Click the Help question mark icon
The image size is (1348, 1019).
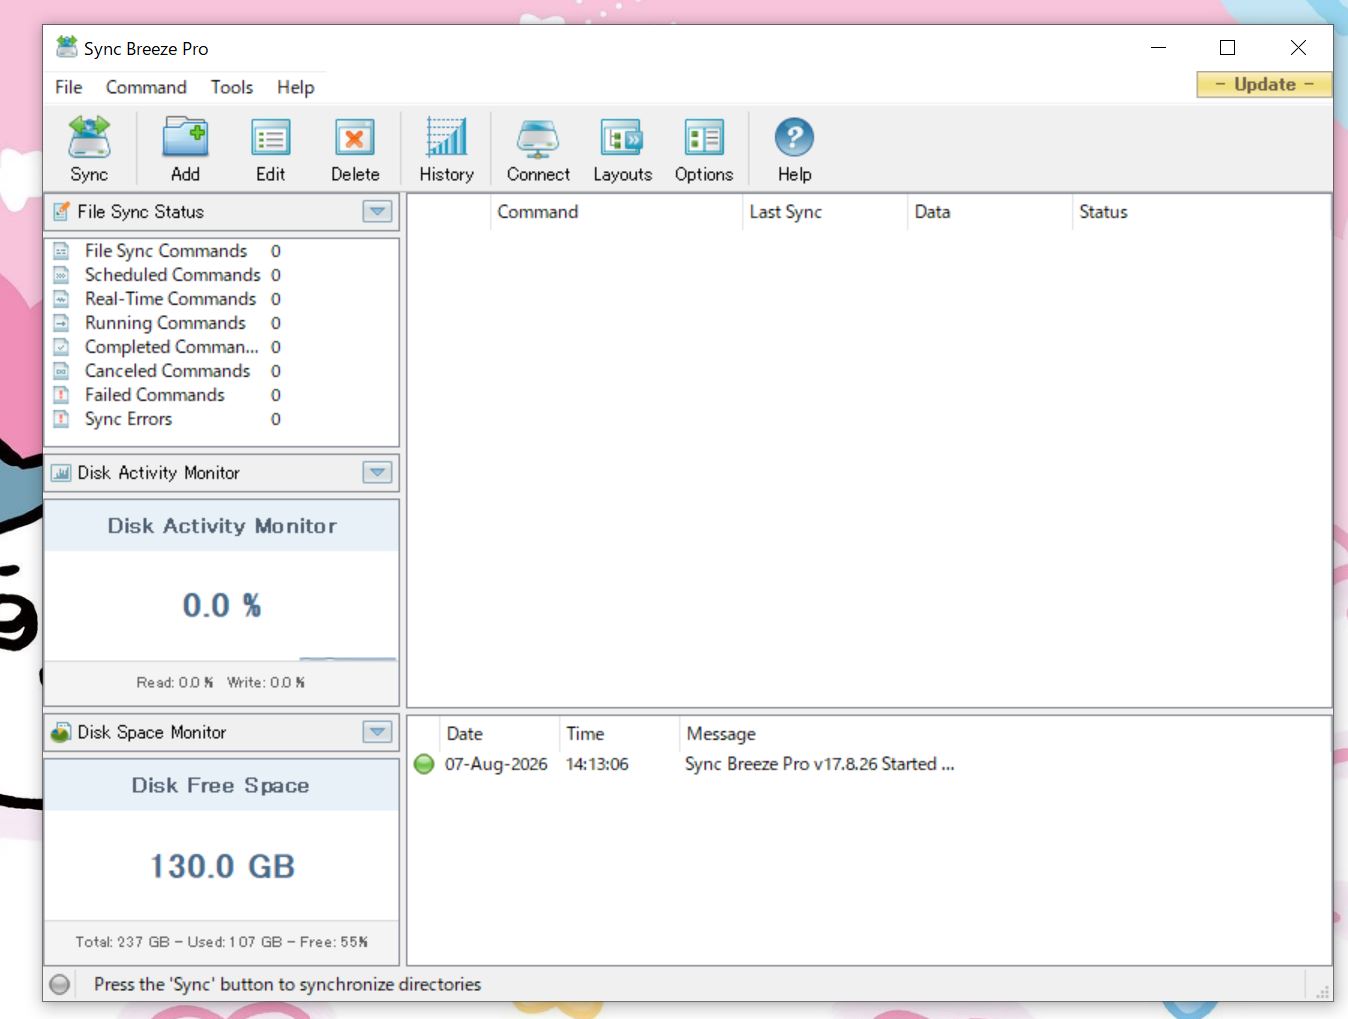[x=794, y=138]
